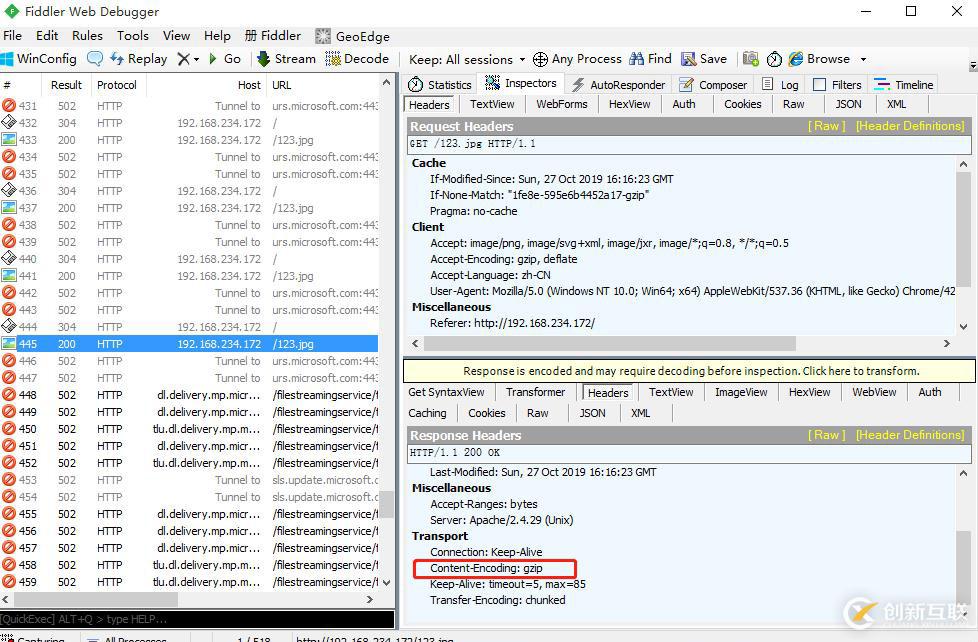Select response Transformer tab

[x=535, y=392]
